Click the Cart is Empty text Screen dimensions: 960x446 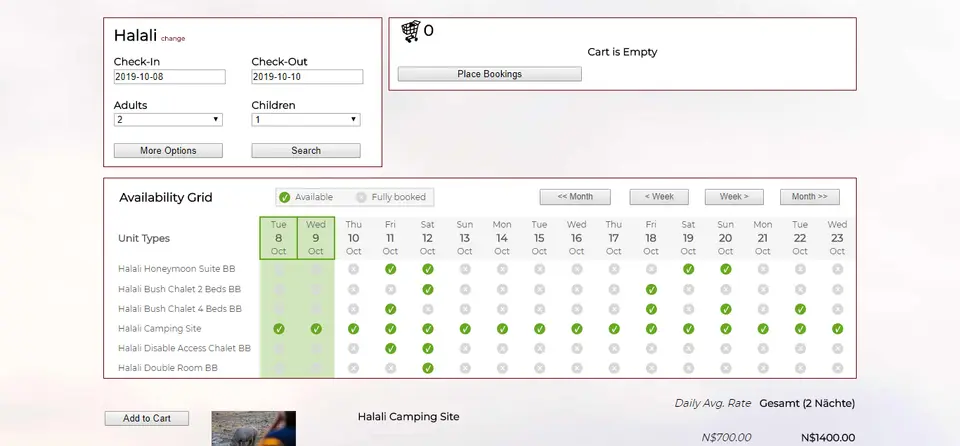pyautogui.click(x=622, y=52)
